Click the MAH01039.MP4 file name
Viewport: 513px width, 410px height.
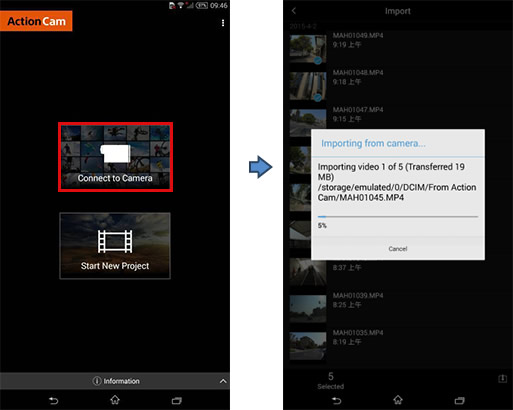358,295
